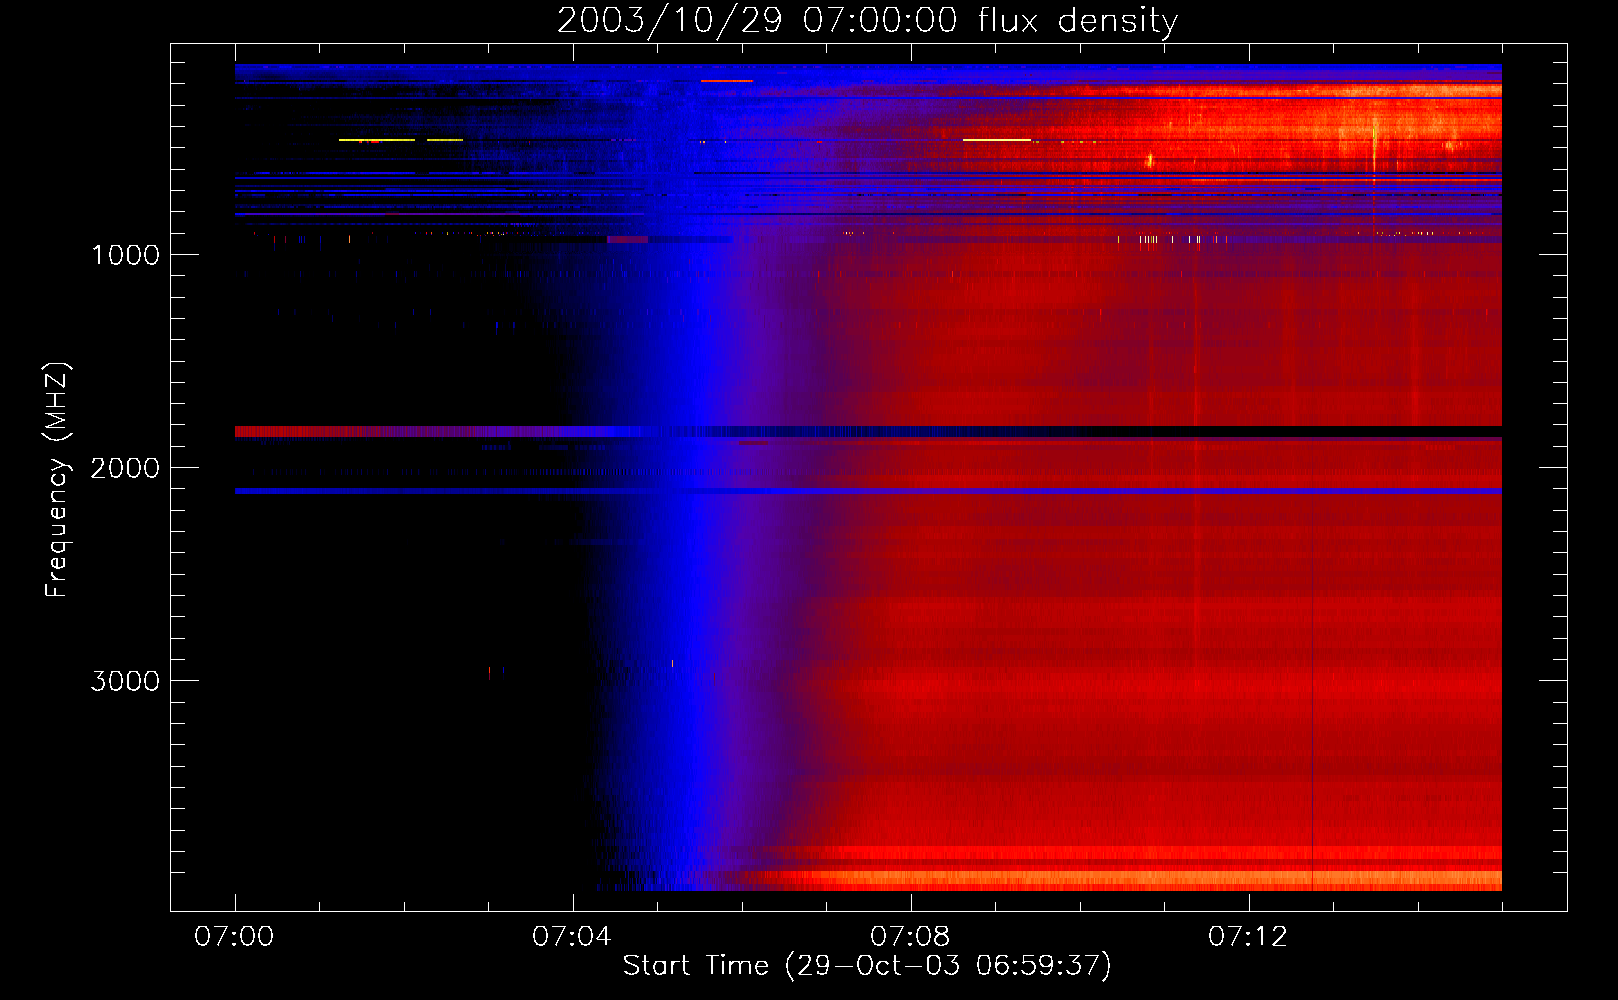Click the 07:12 time tick label
Image resolution: width=1618 pixels, height=1000 pixels.
(1248, 937)
